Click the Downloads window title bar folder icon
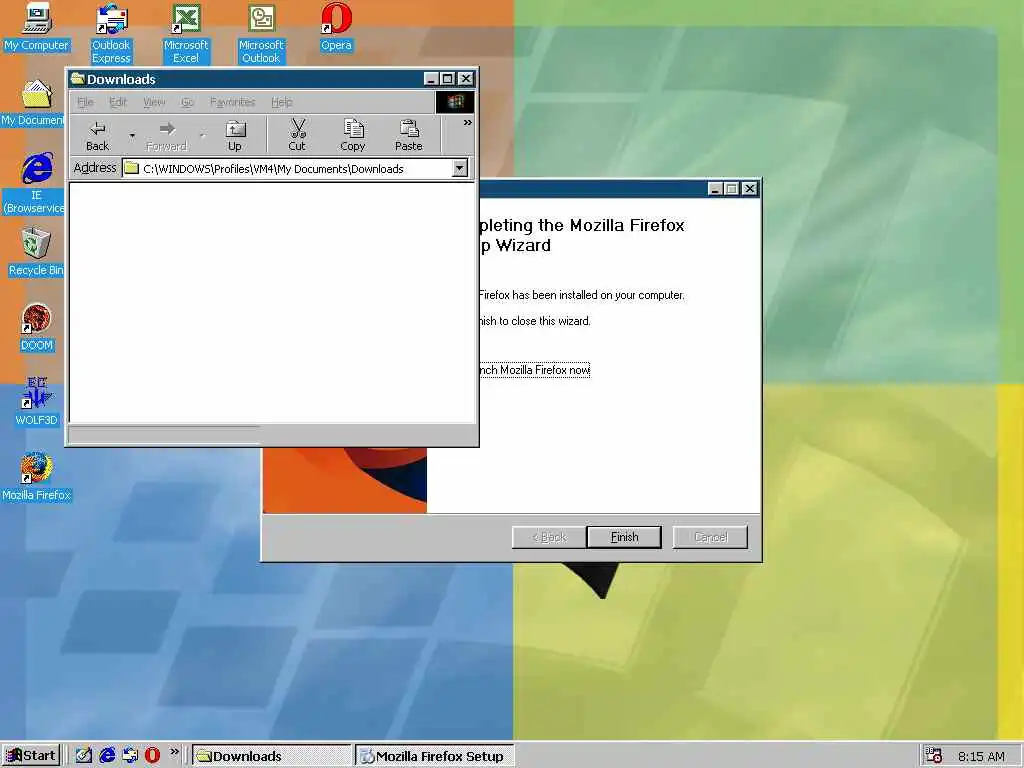This screenshot has height=768, width=1024. [78, 78]
